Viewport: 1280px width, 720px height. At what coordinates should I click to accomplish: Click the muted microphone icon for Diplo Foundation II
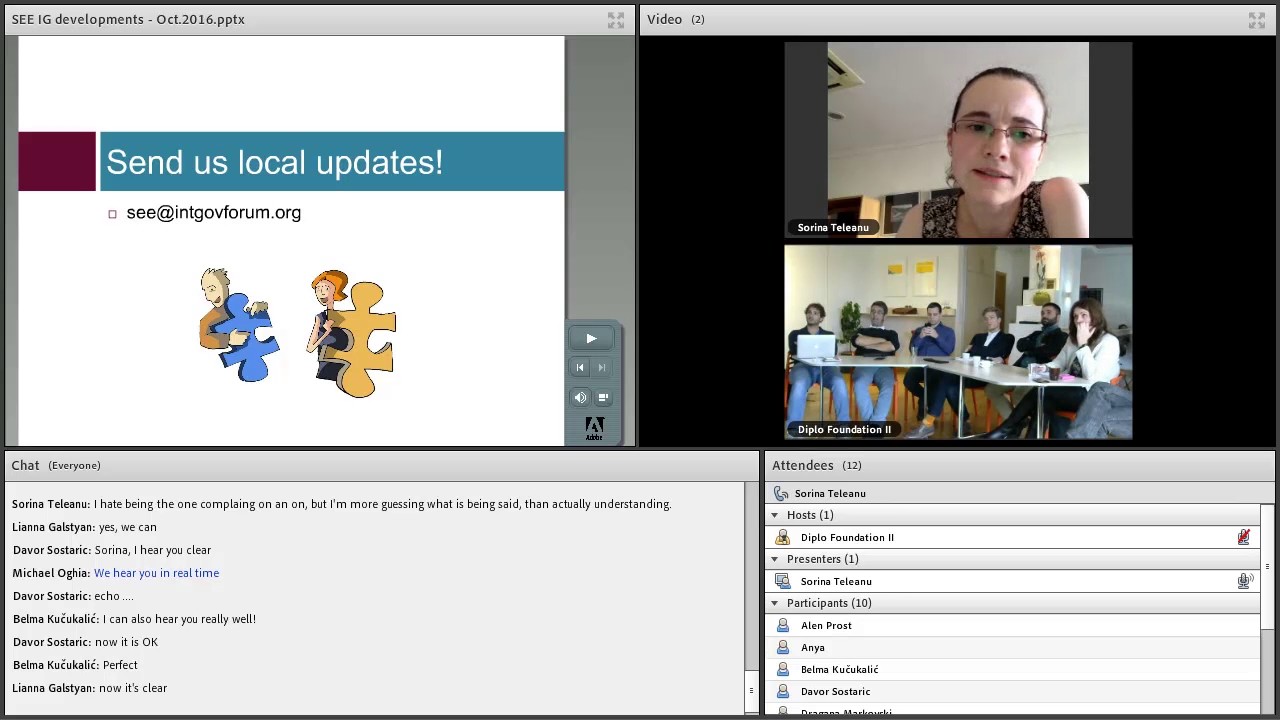click(x=1244, y=537)
